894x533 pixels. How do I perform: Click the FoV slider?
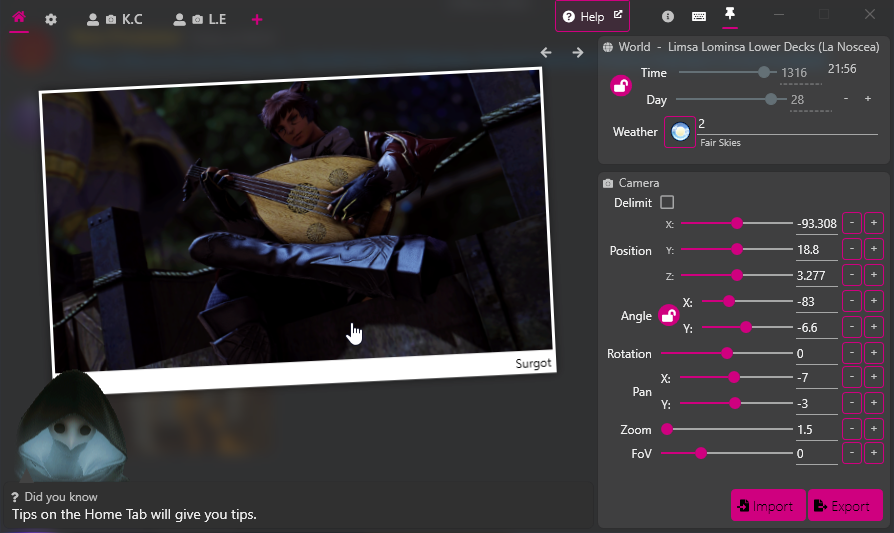(x=726, y=453)
